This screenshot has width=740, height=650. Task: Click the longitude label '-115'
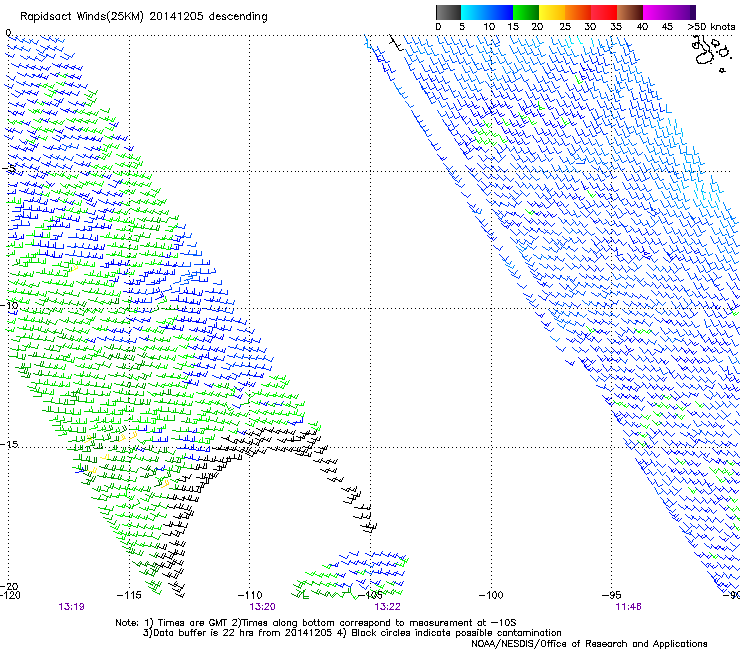[x=129, y=595]
